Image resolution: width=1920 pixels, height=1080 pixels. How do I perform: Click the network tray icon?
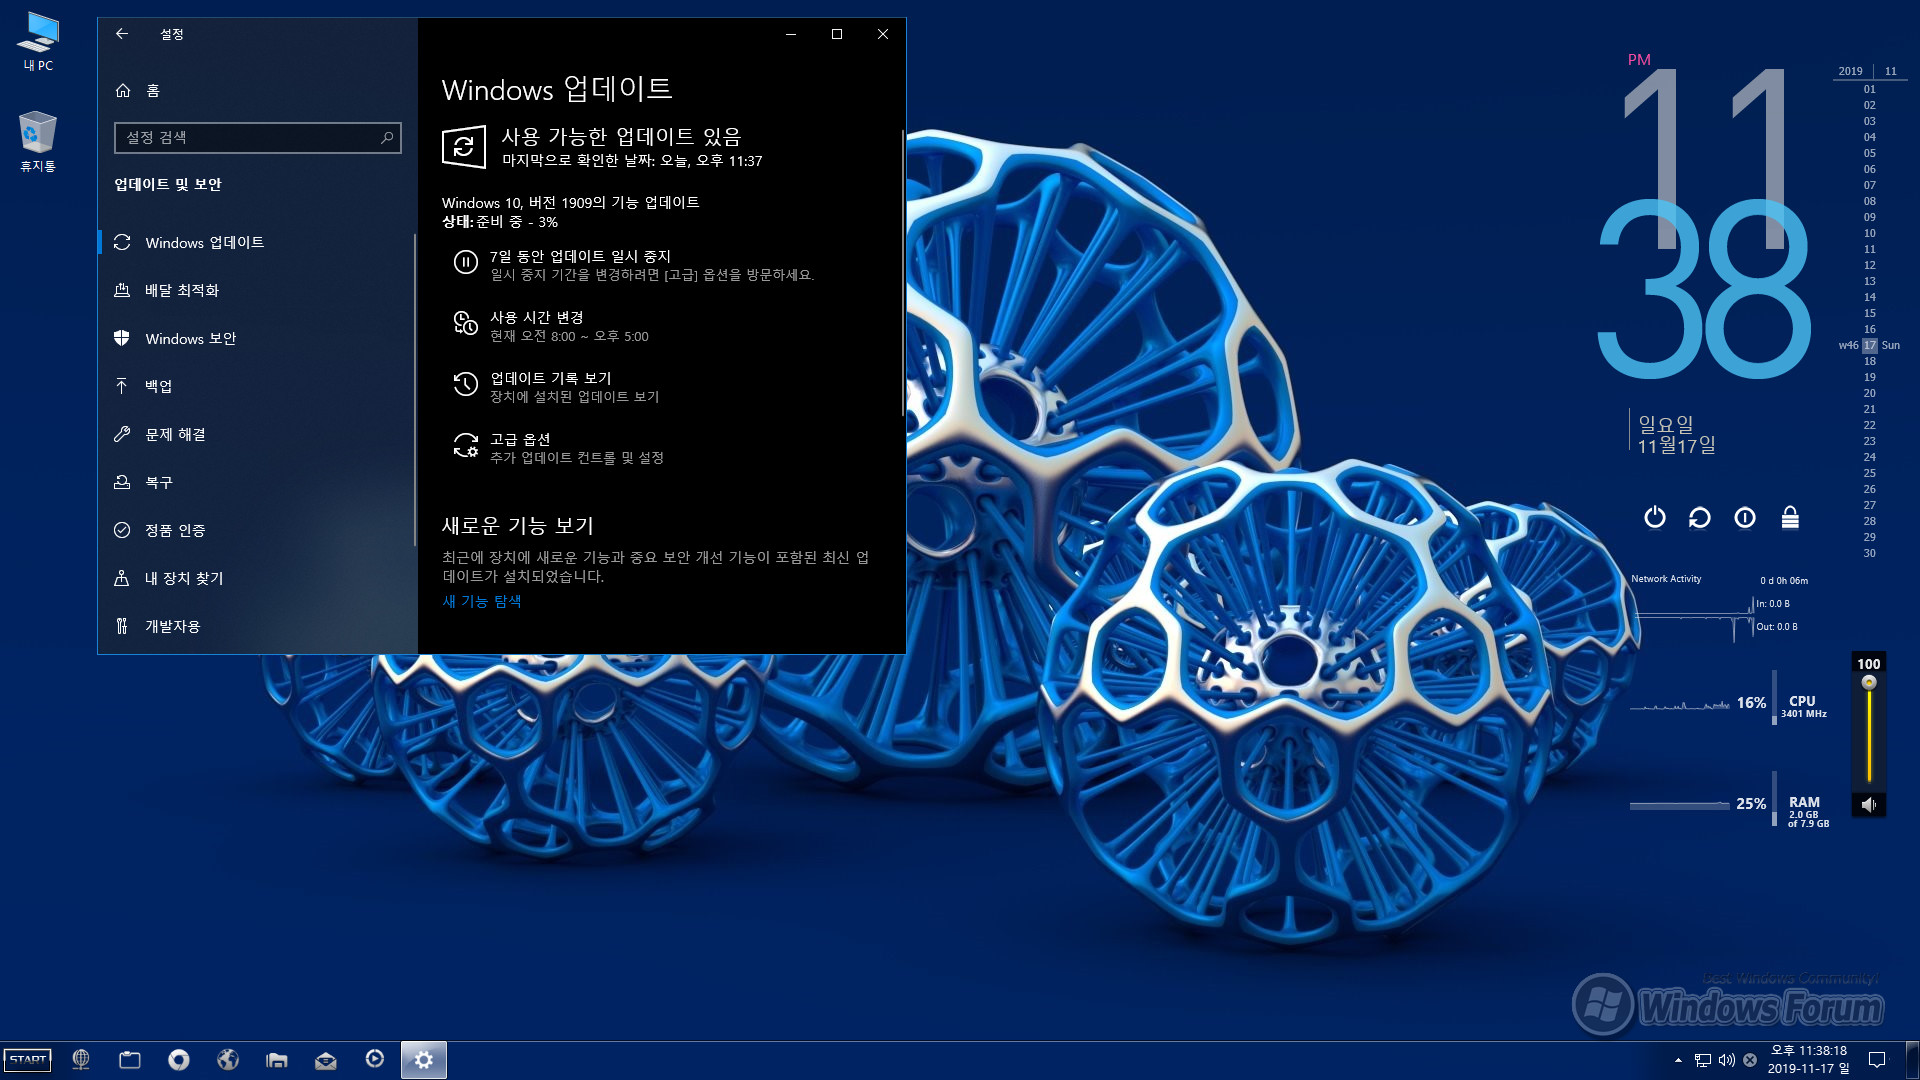[1703, 1060]
